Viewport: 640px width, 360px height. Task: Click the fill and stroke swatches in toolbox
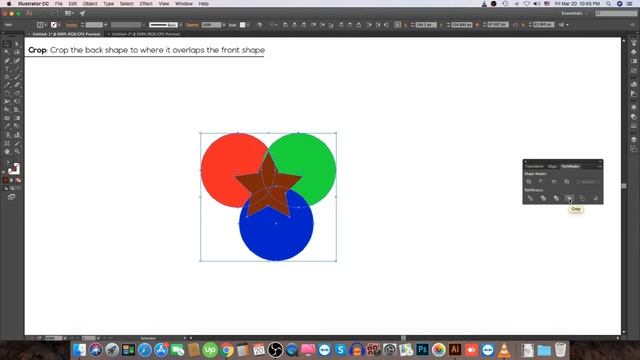(x=13, y=168)
